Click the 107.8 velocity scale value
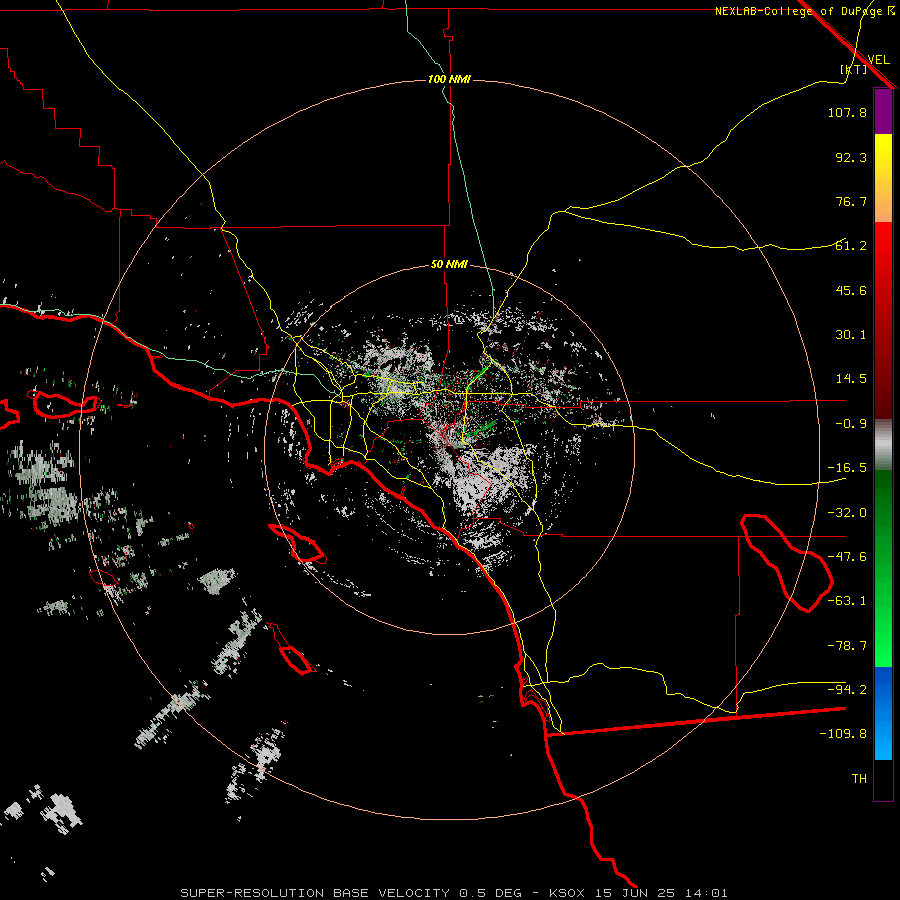The width and height of the screenshot is (900, 900). pos(847,112)
